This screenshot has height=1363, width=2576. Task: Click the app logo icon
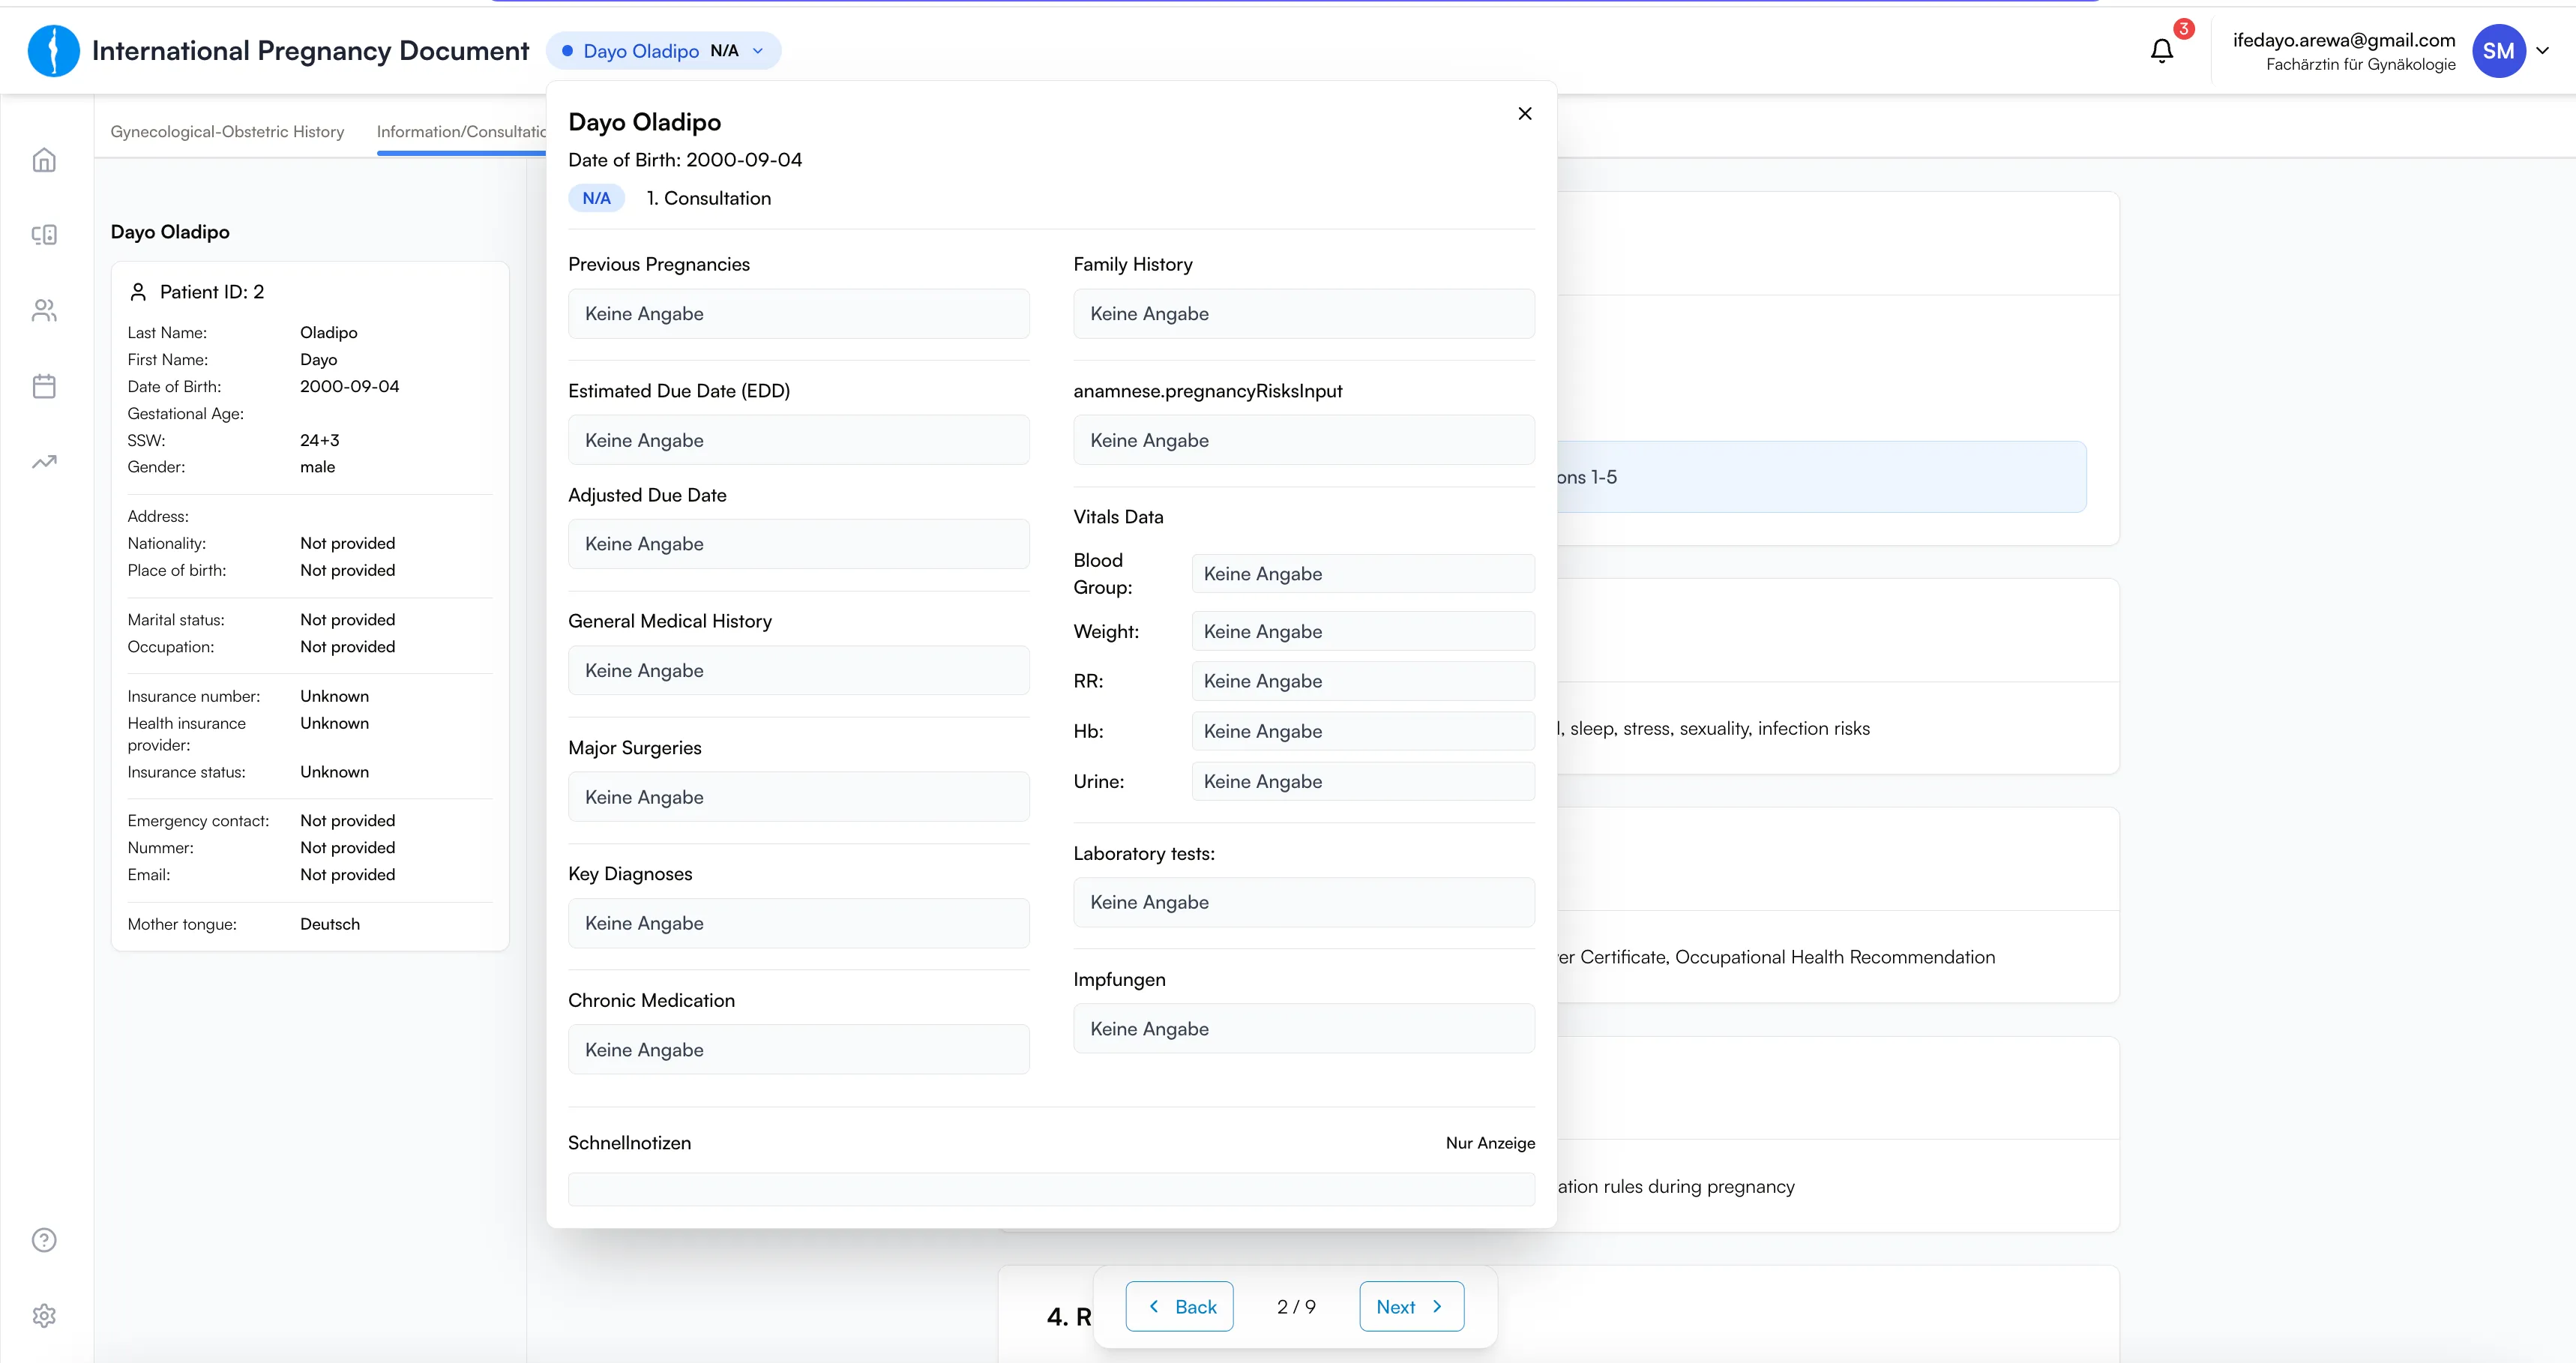54,51
